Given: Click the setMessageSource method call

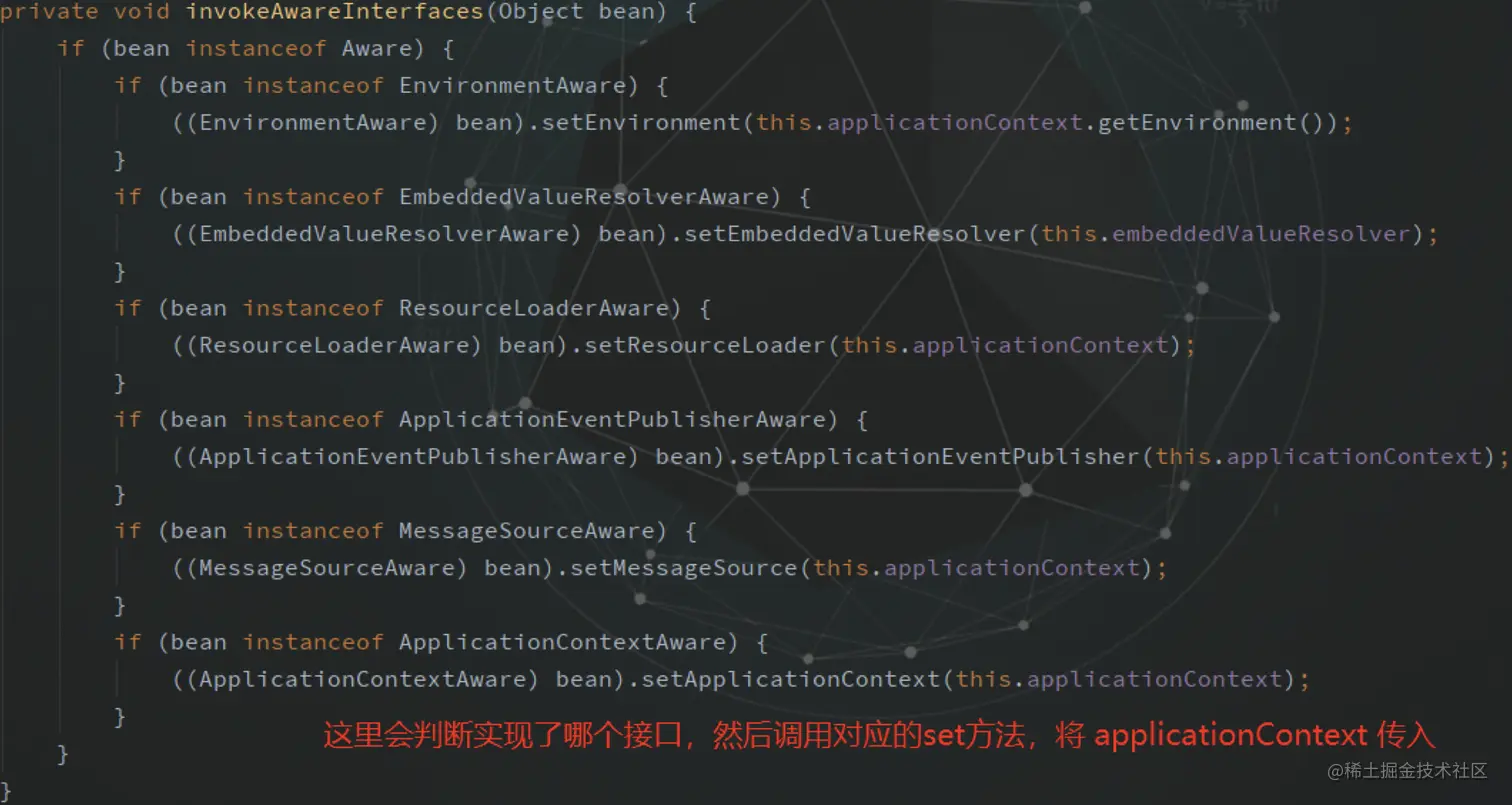Looking at the screenshot, I should coord(684,567).
